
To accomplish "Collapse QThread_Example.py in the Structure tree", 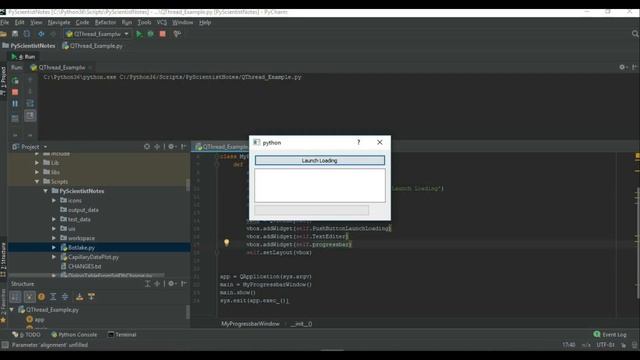I will coord(11,310).
